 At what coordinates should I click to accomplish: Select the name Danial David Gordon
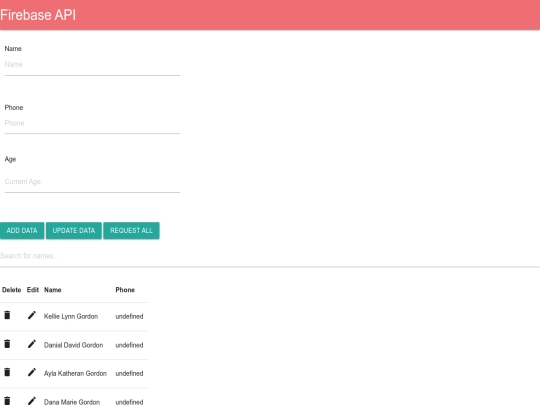[73, 345]
